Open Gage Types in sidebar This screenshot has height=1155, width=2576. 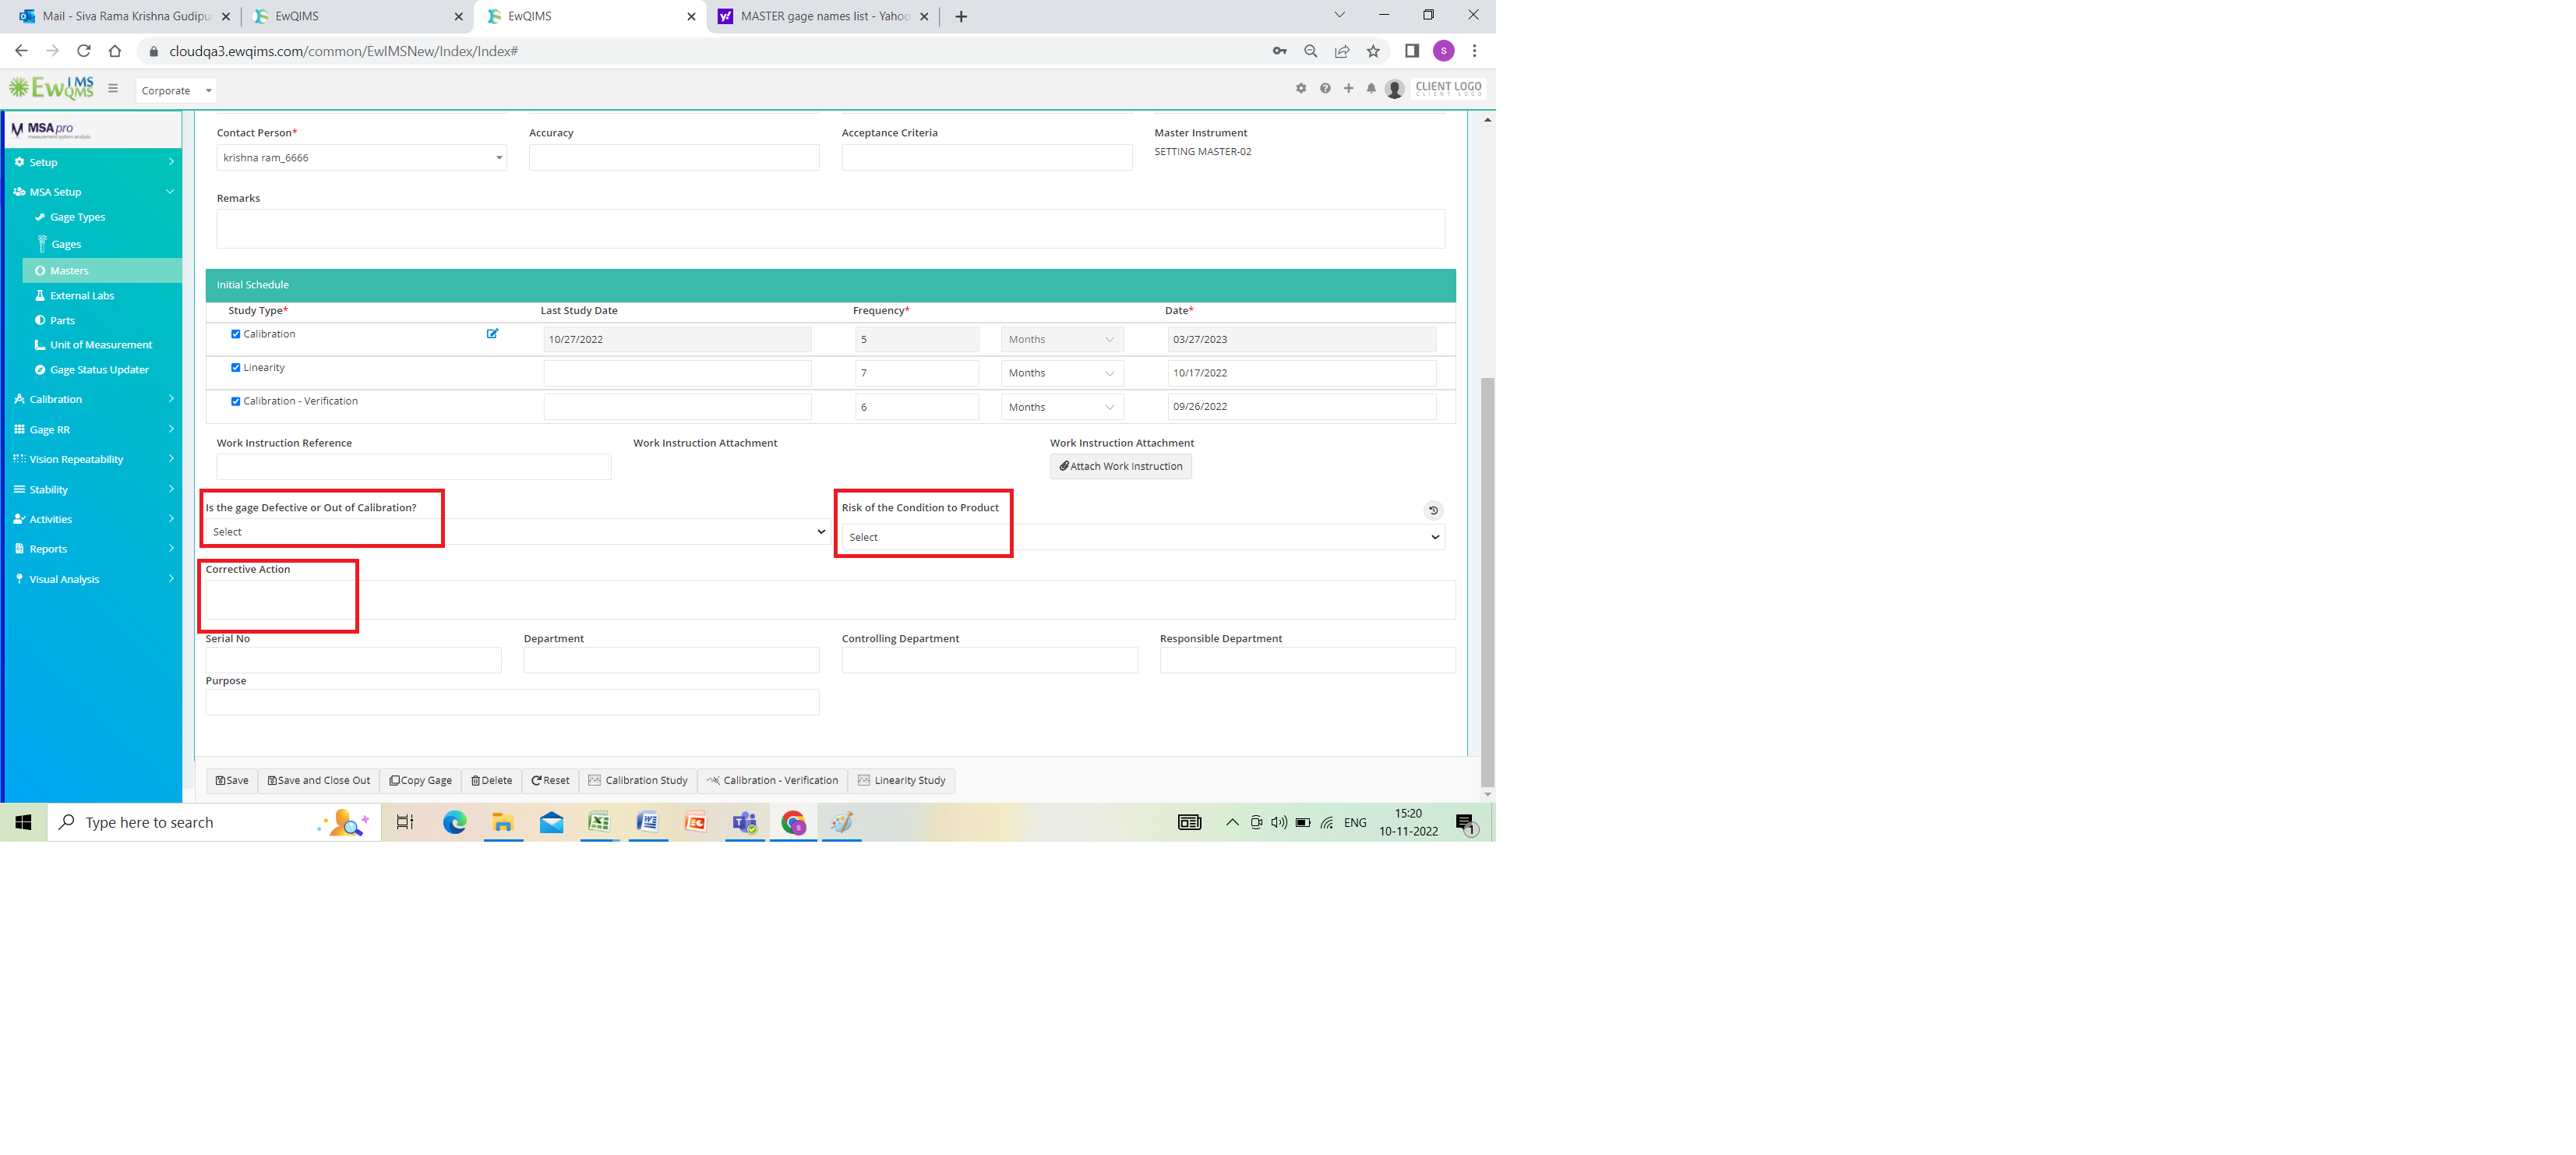(77, 217)
